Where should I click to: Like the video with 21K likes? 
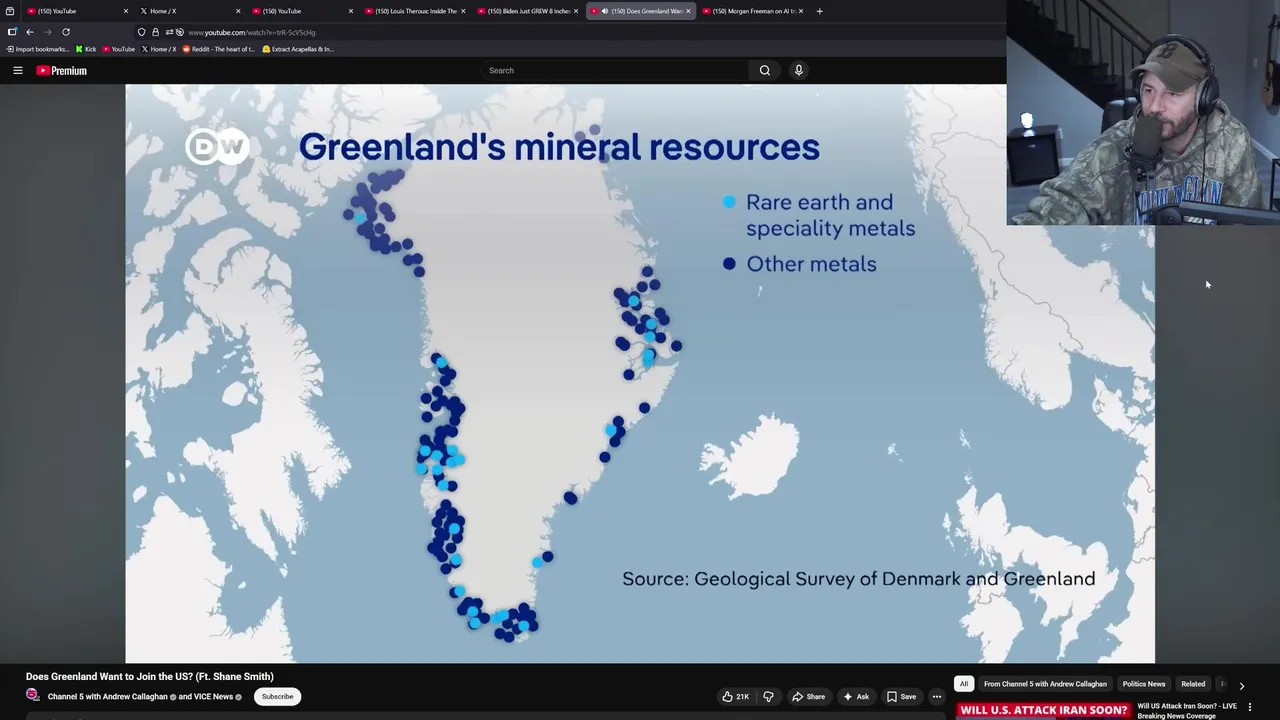click(x=735, y=696)
